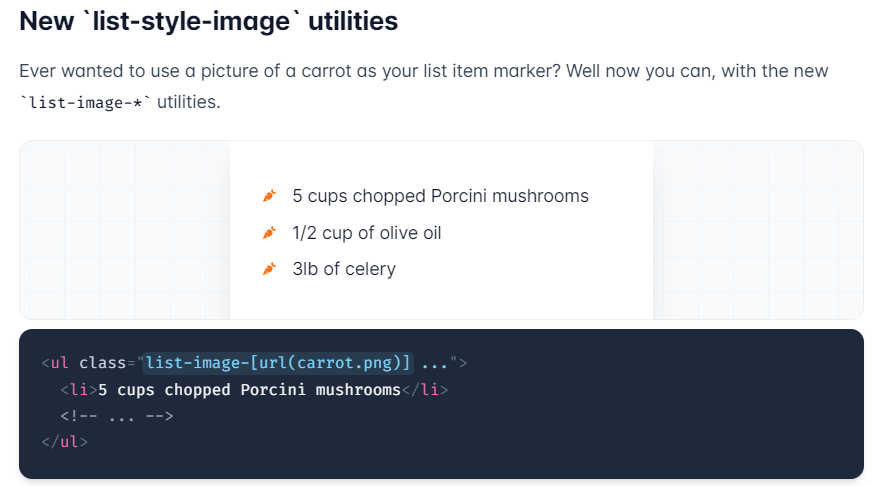The width and height of the screenshot is (874, 486).
Task: Click the bold Porcini mushrooms text in code
Action: (250, 389)
